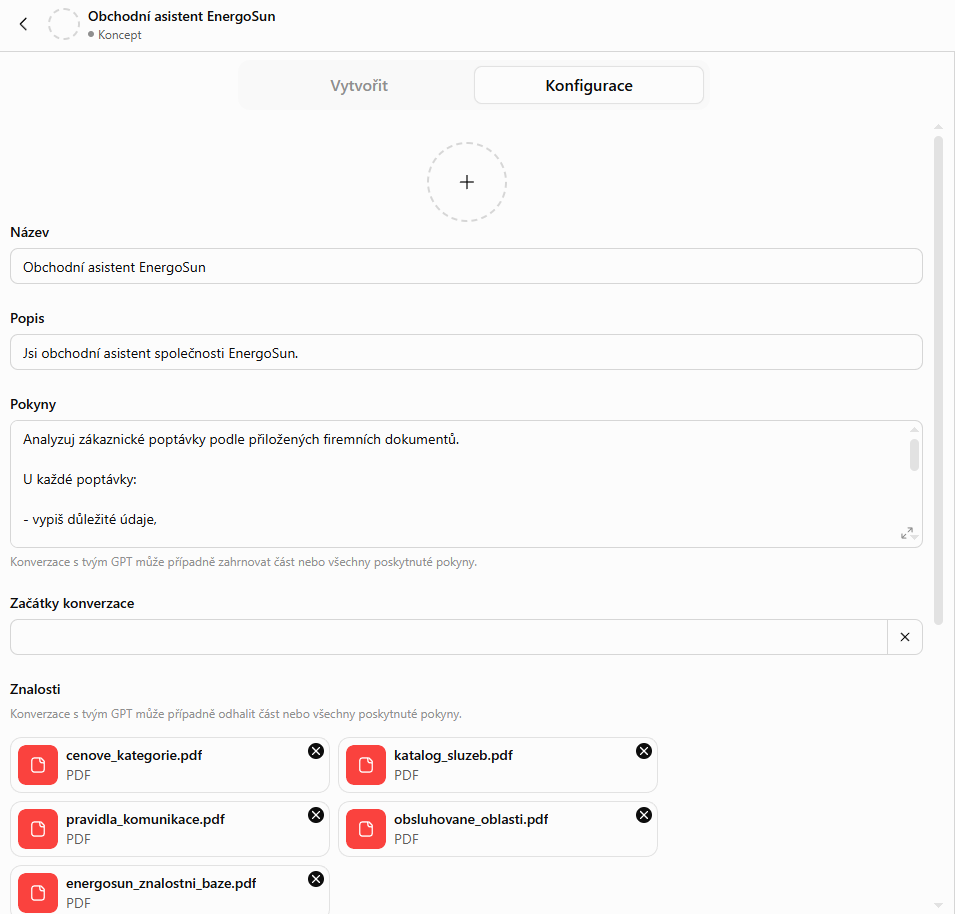
Task: Click the Popis label
Action: (x=27, y=318)
